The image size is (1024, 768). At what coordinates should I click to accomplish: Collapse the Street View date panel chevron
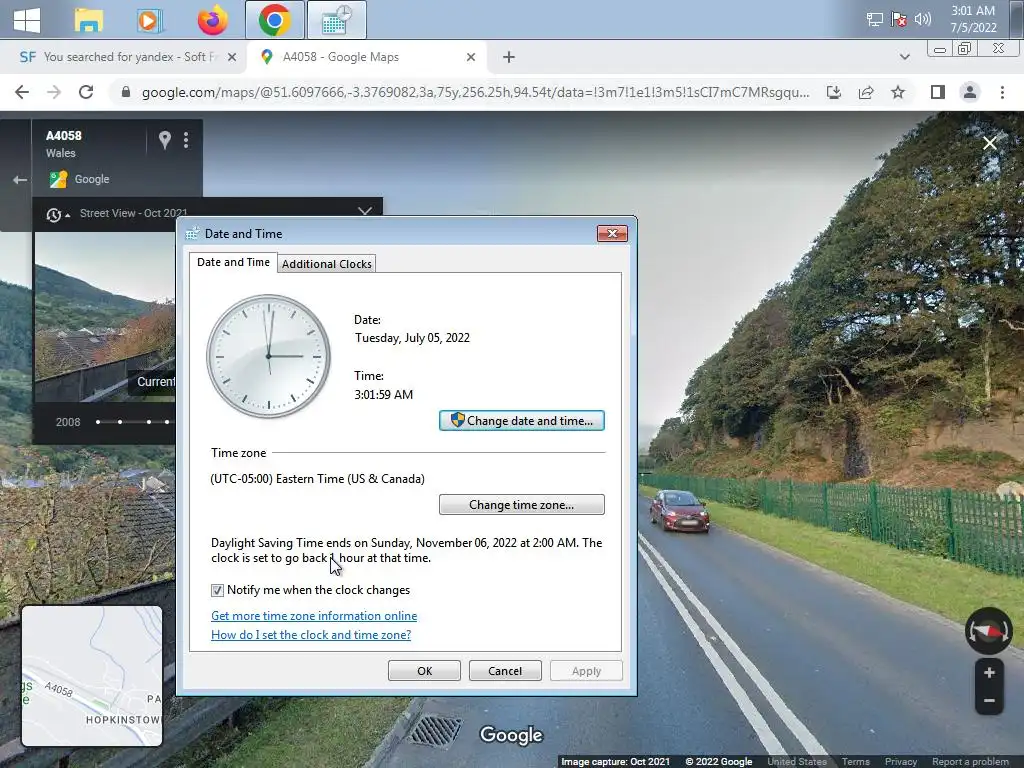365,211
